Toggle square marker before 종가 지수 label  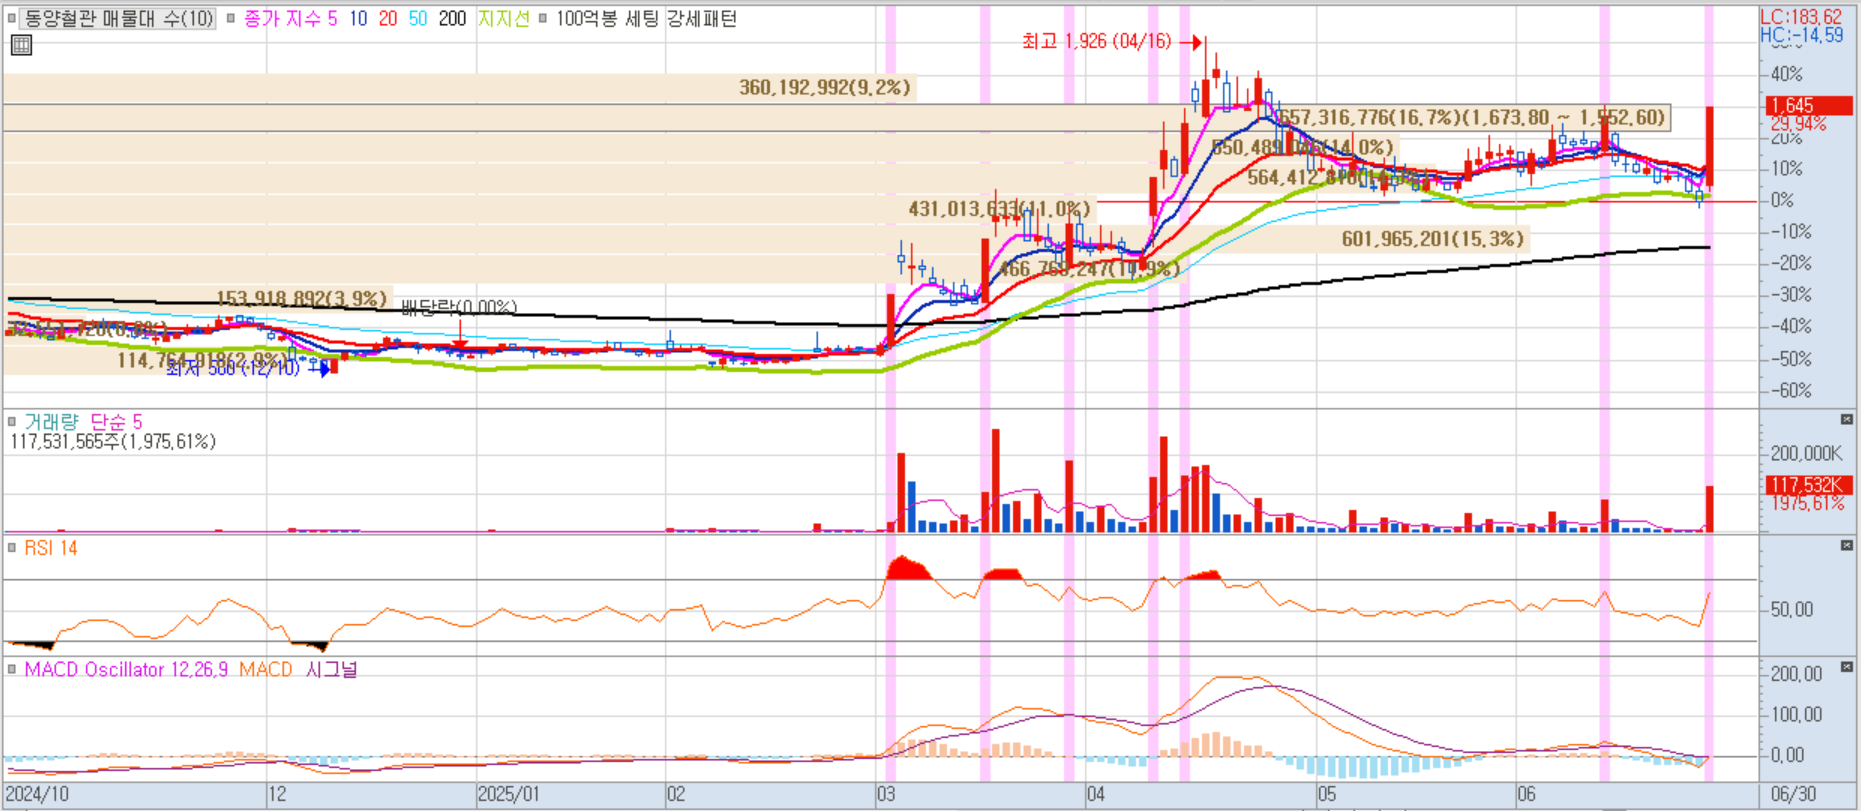(231, 18)
